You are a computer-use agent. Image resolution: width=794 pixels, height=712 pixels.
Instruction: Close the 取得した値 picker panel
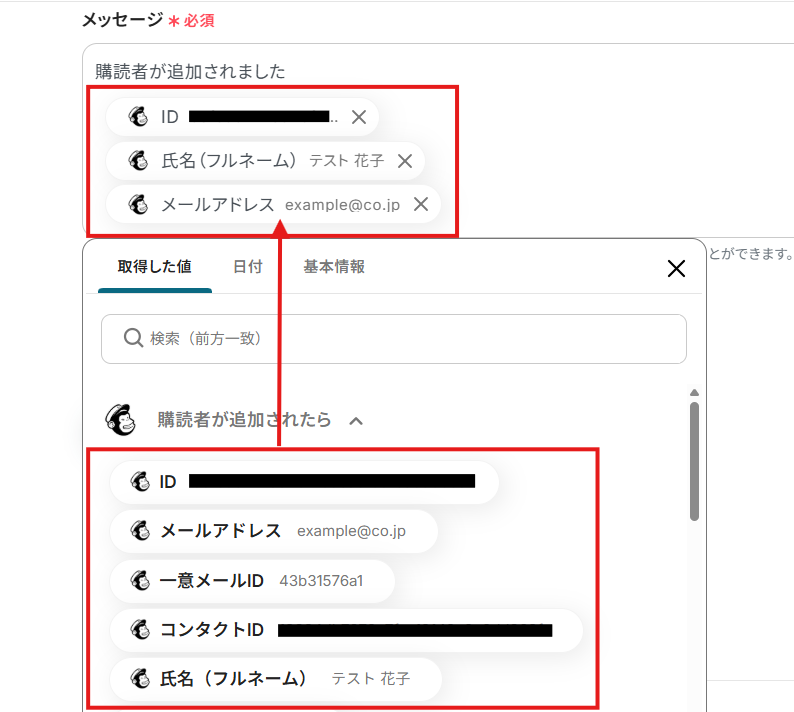pos(676,268)
